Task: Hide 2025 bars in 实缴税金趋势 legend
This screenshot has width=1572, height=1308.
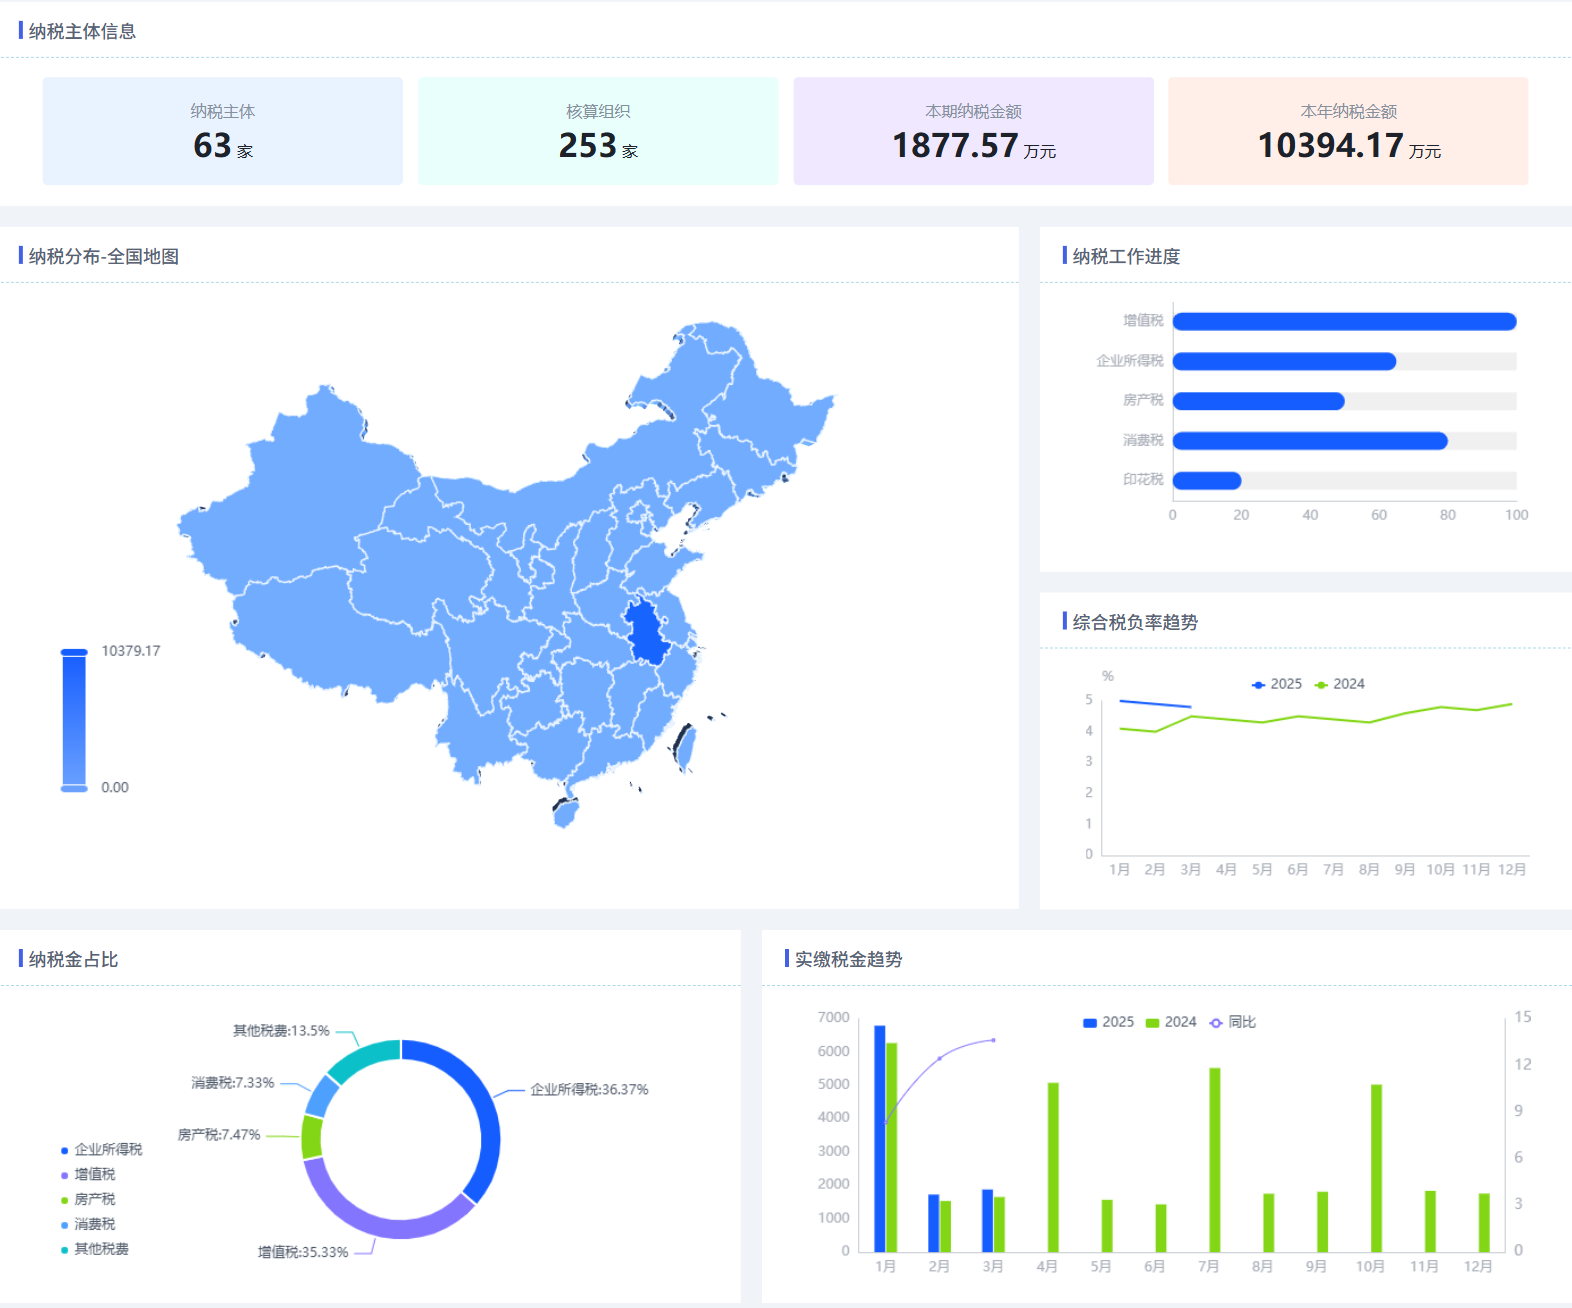Action: click(1108, 1022)
